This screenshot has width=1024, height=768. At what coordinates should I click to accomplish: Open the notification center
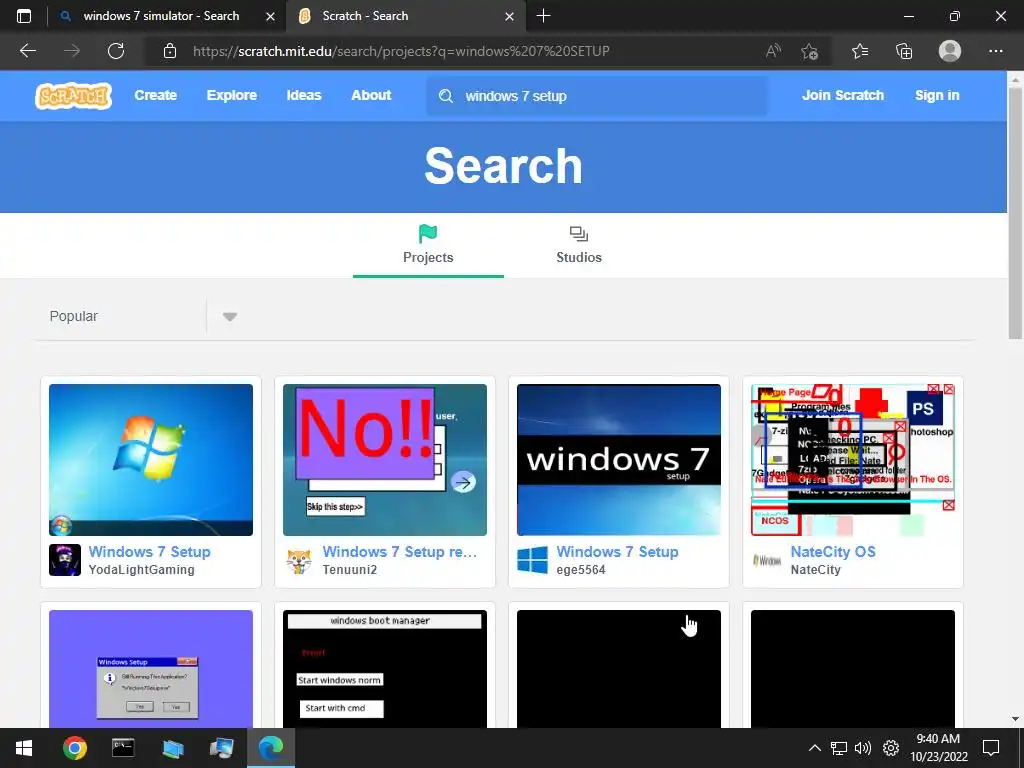(x=991, y=748)
